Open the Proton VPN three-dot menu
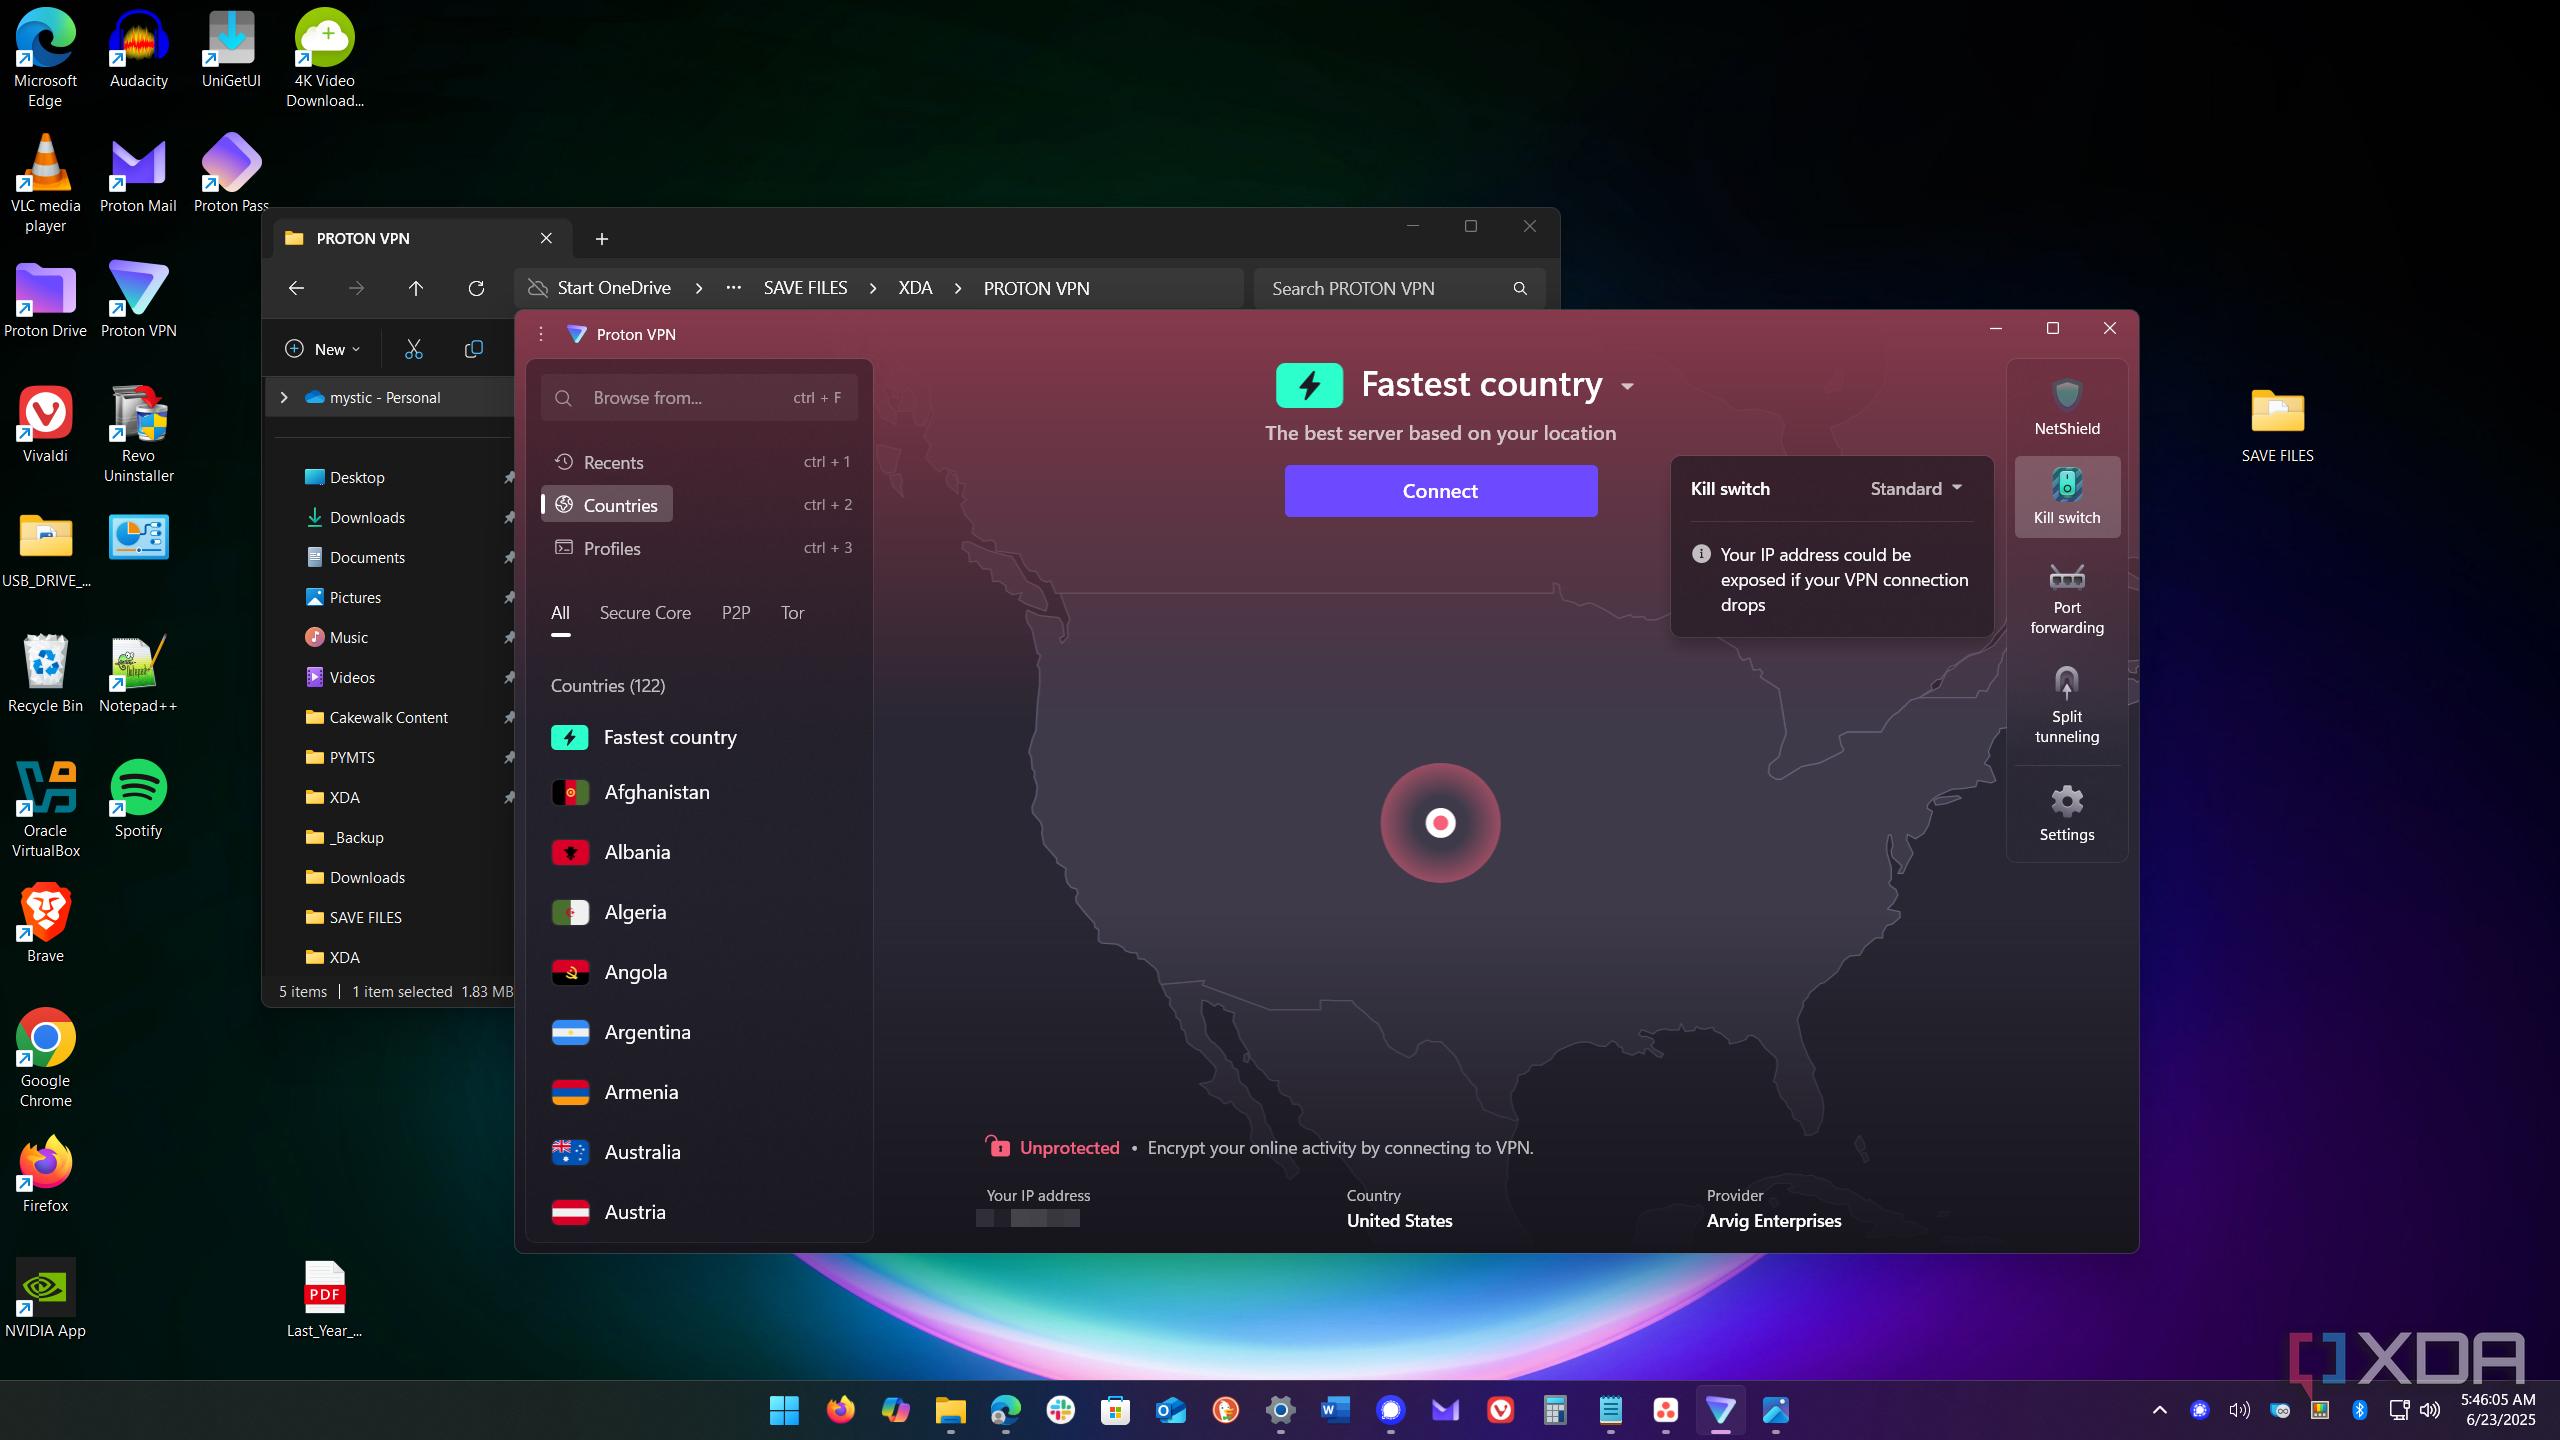The width and height of the screenshot is (2560, 1440). pyautogui.click(x=541, y=334)
